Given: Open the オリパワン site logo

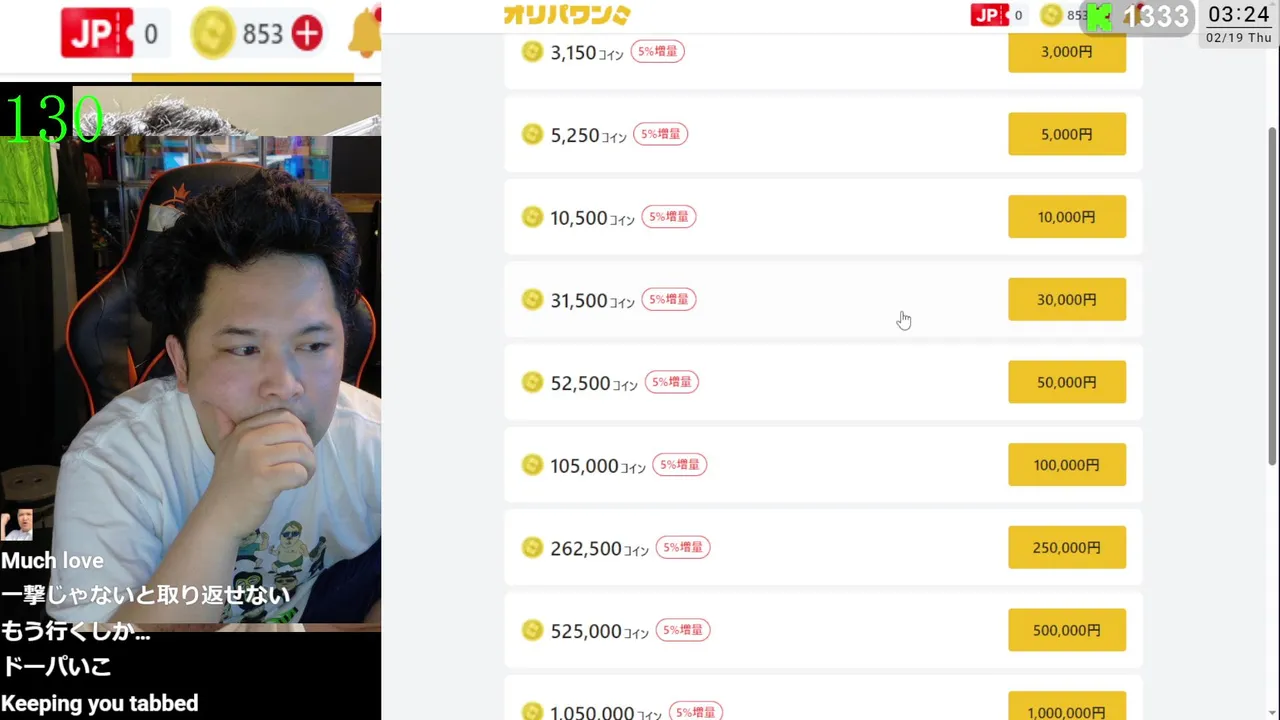Looking at the screenshot, I should pyautogui.click(x=567, y=14).
